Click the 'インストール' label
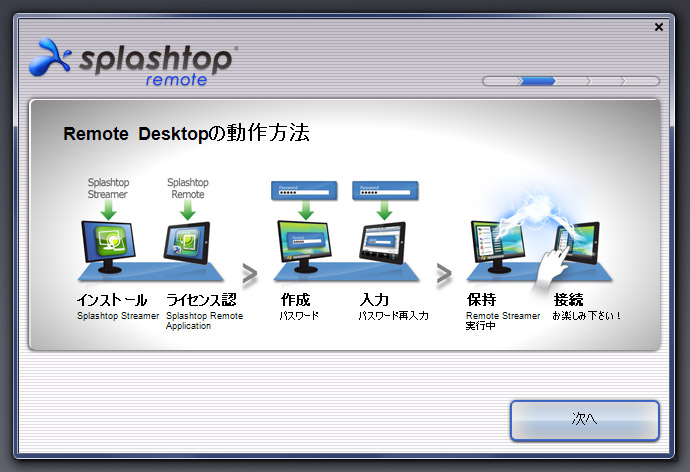This screenshot has width=690, height=472. click(x=112, y=300)
